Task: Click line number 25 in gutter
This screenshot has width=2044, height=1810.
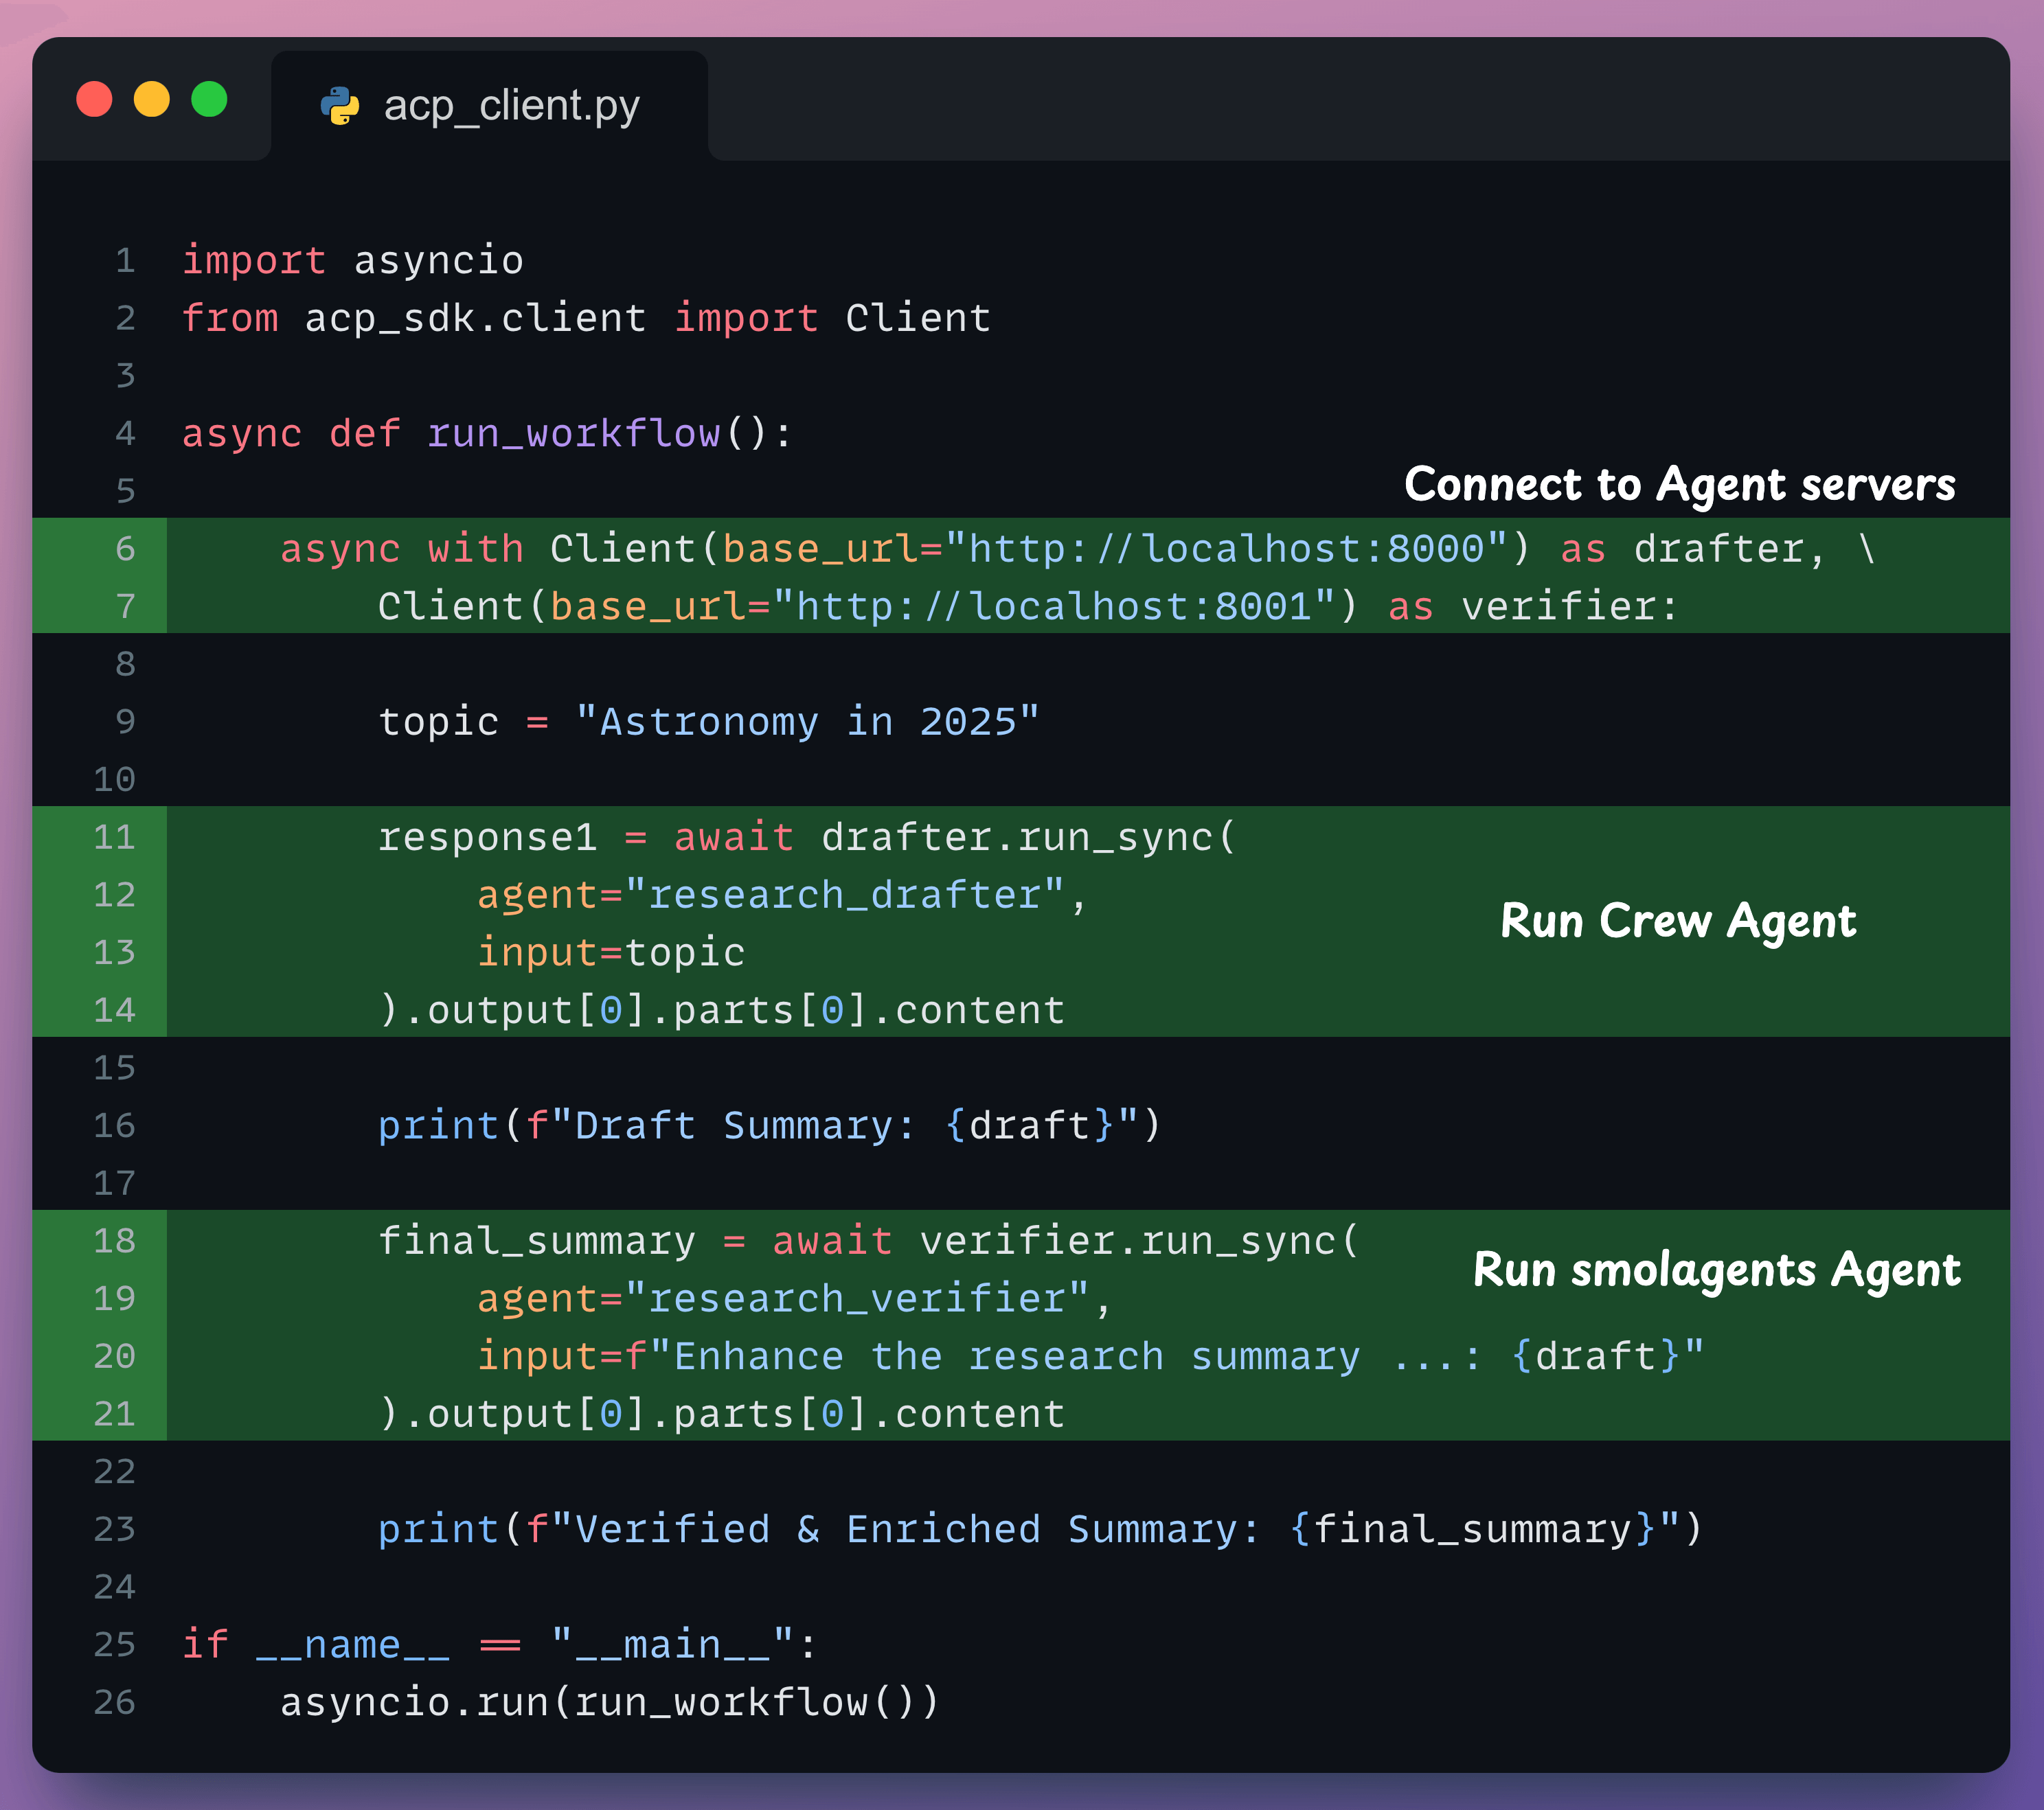Action: coord(114,1645)
